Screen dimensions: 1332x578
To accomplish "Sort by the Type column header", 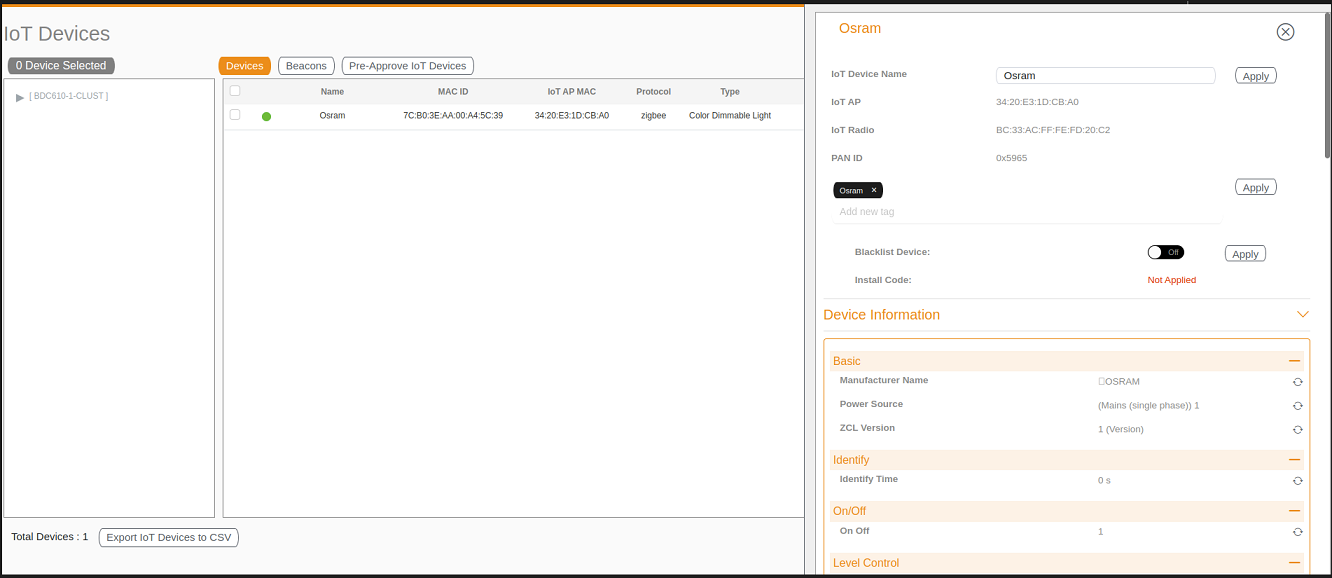I will click(730, 92).
